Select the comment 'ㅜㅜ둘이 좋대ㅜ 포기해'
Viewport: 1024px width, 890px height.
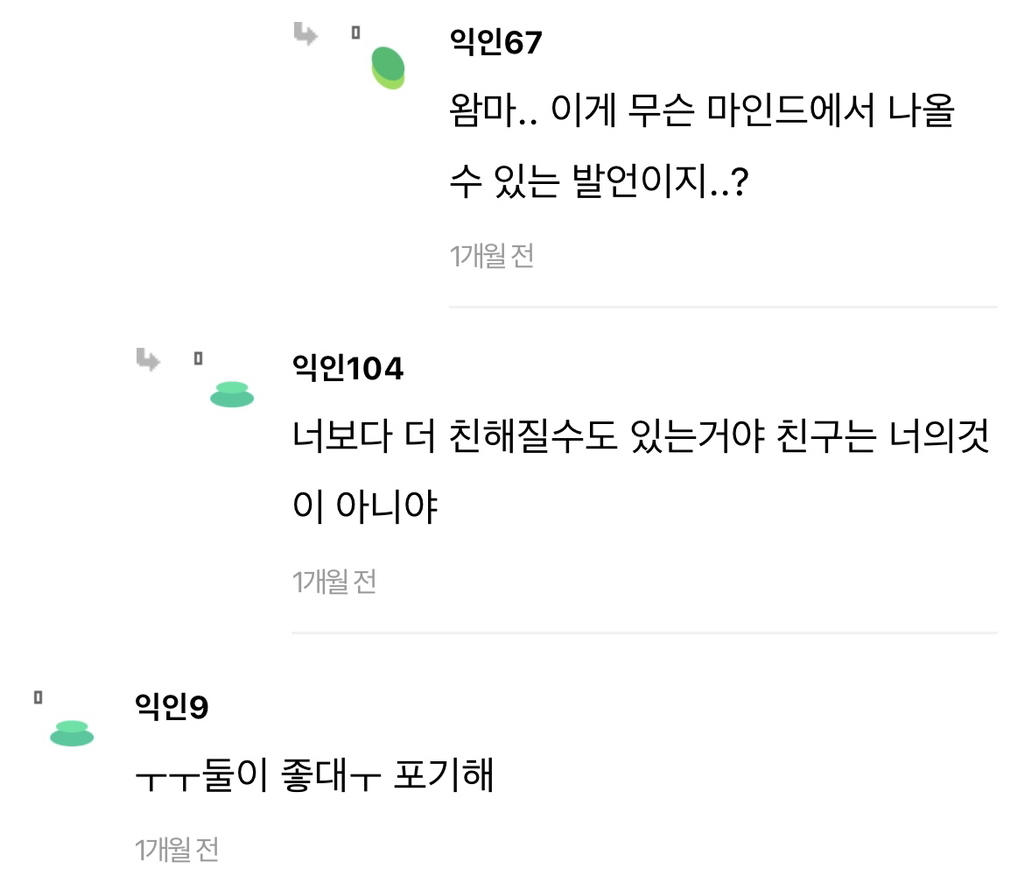click(x=315, y=776)
